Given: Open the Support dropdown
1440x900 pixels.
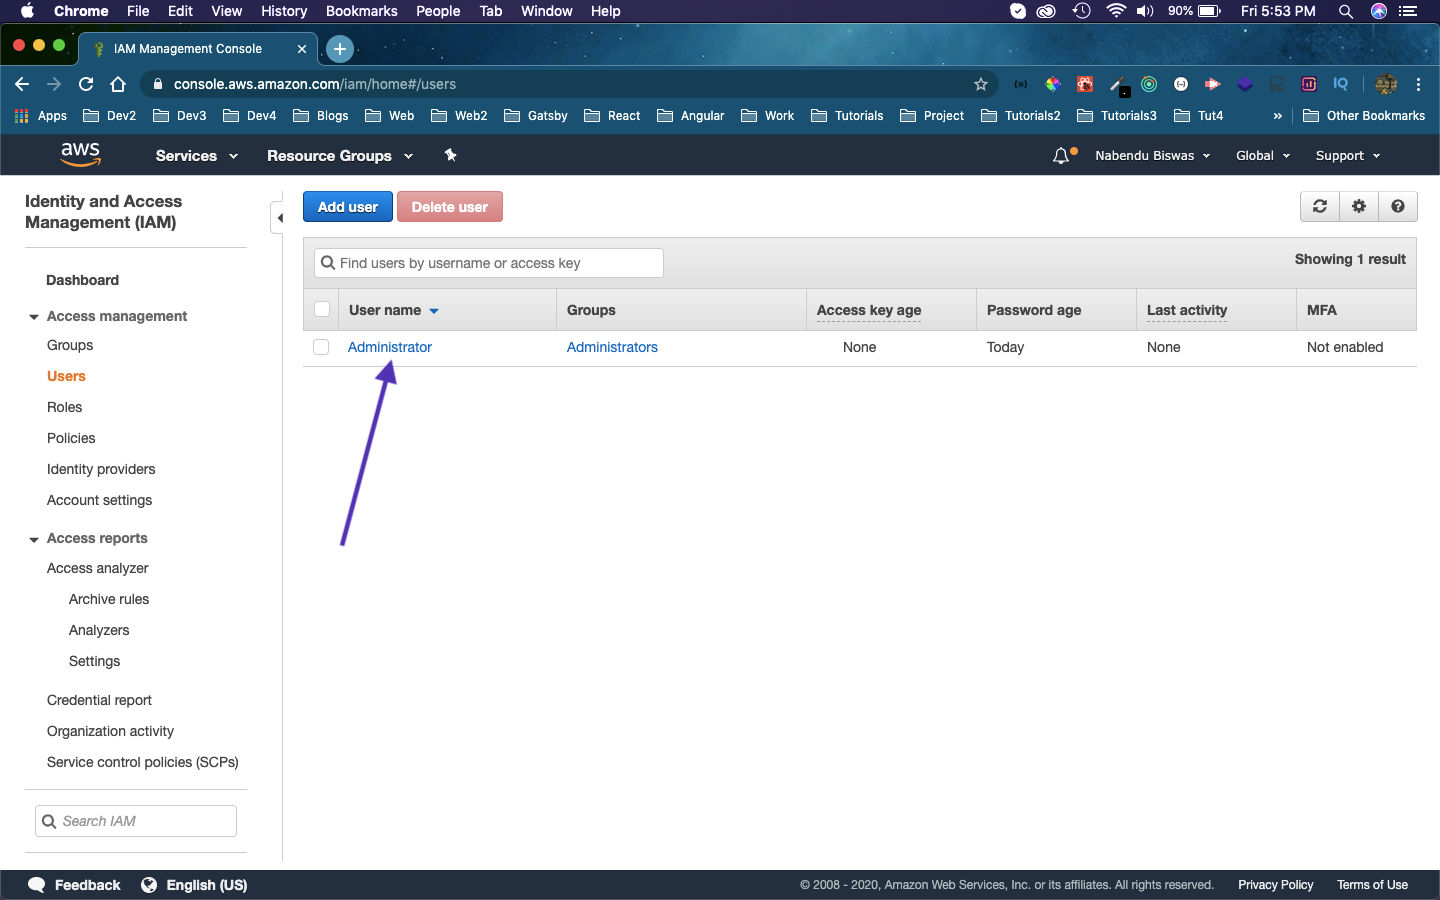Looking at the screenshot, I should point(1348,156).
